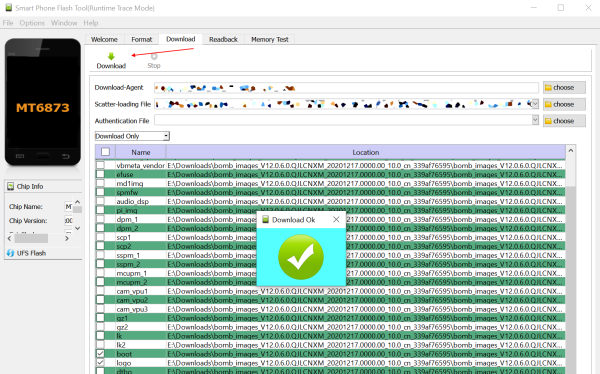Select the mcupm_1 row name
The width and height of the screenshot is (600, 374).
point(132,273)
